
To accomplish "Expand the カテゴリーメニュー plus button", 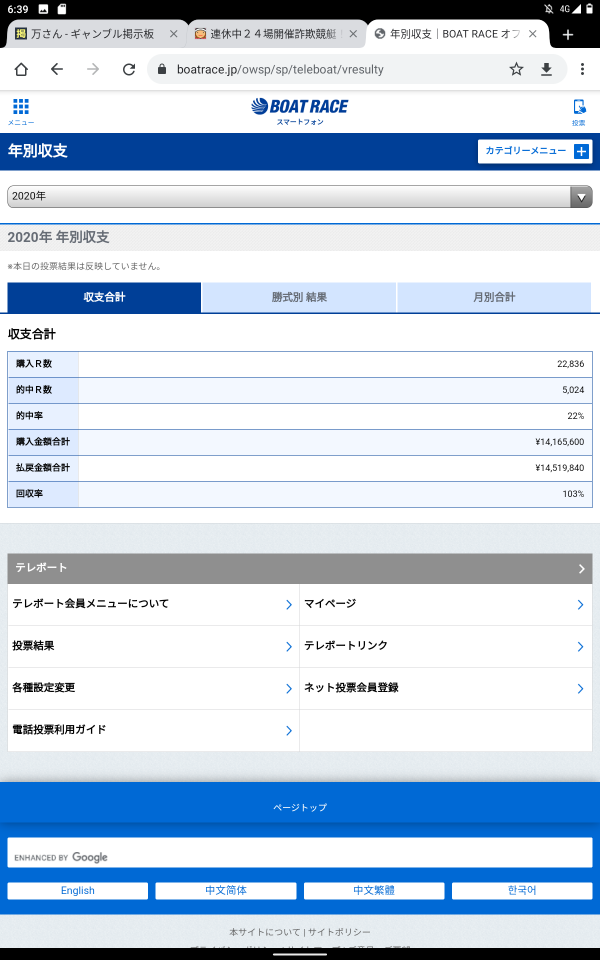I will click(534, 151).
